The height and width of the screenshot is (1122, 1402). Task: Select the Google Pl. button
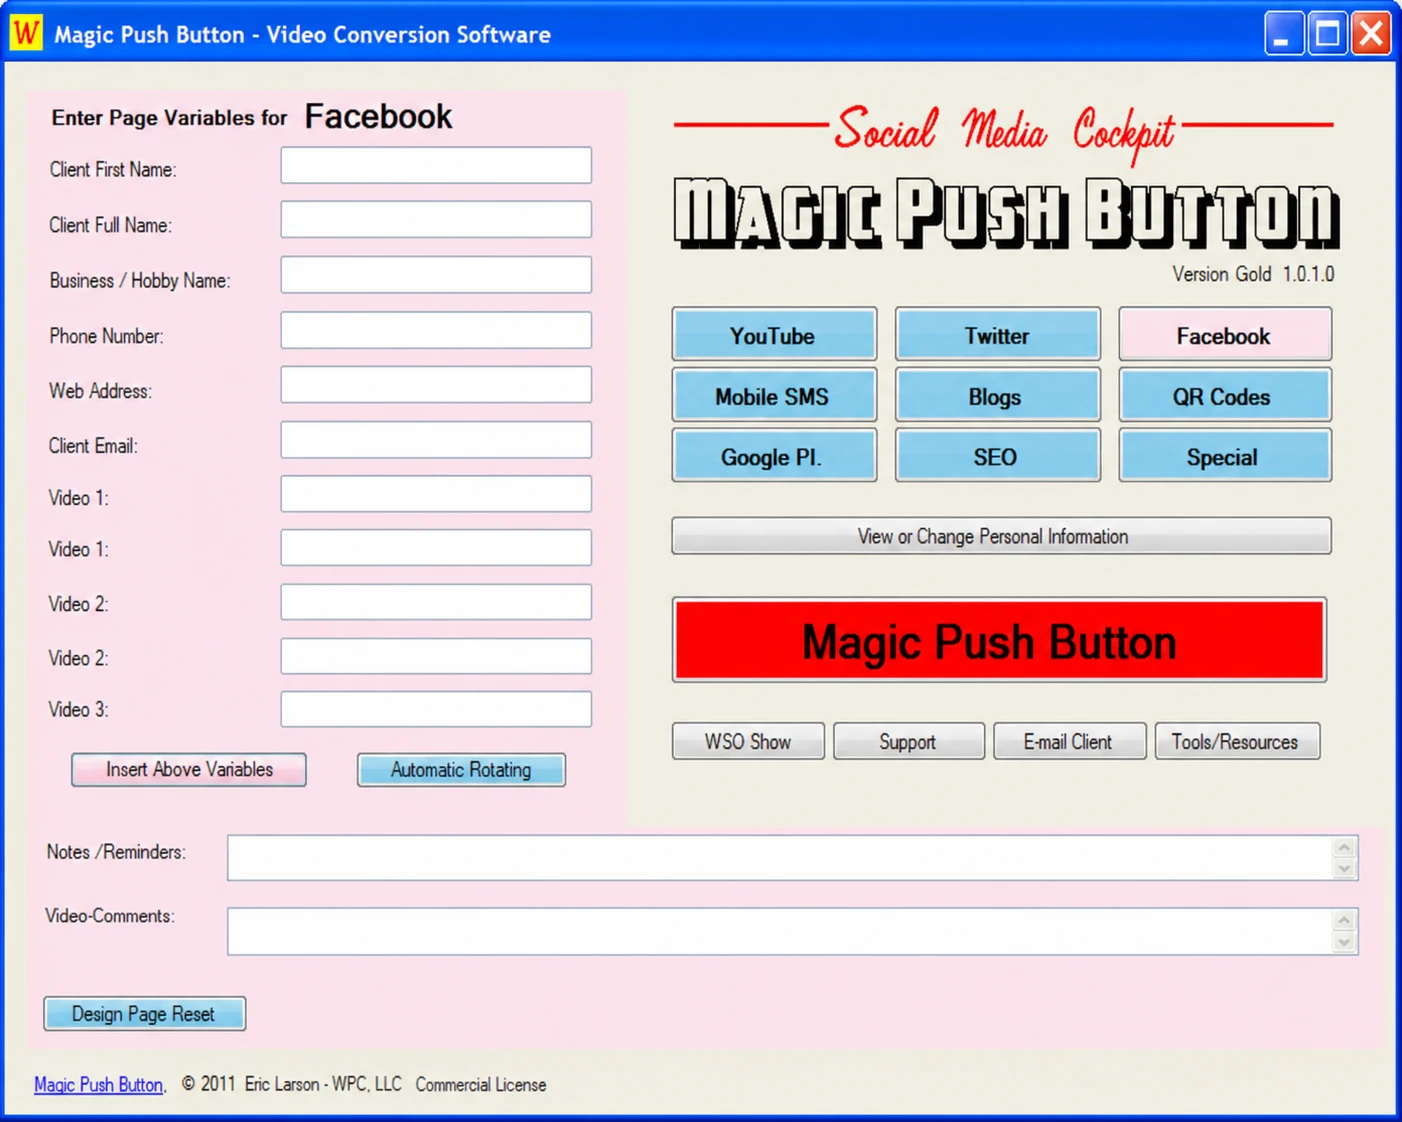774,456
